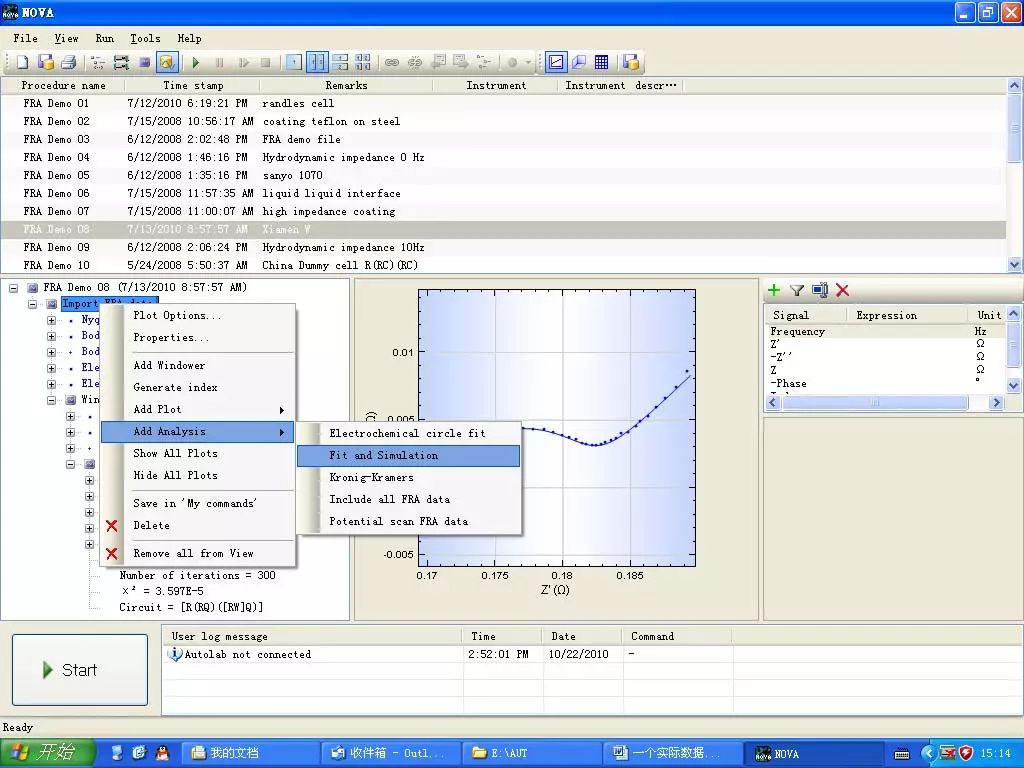The width and height of the screenshot is (1024, 768).
Task: Choose Fit and Simulation analysis
Action: pyautogui.click(x=408, y=455)
